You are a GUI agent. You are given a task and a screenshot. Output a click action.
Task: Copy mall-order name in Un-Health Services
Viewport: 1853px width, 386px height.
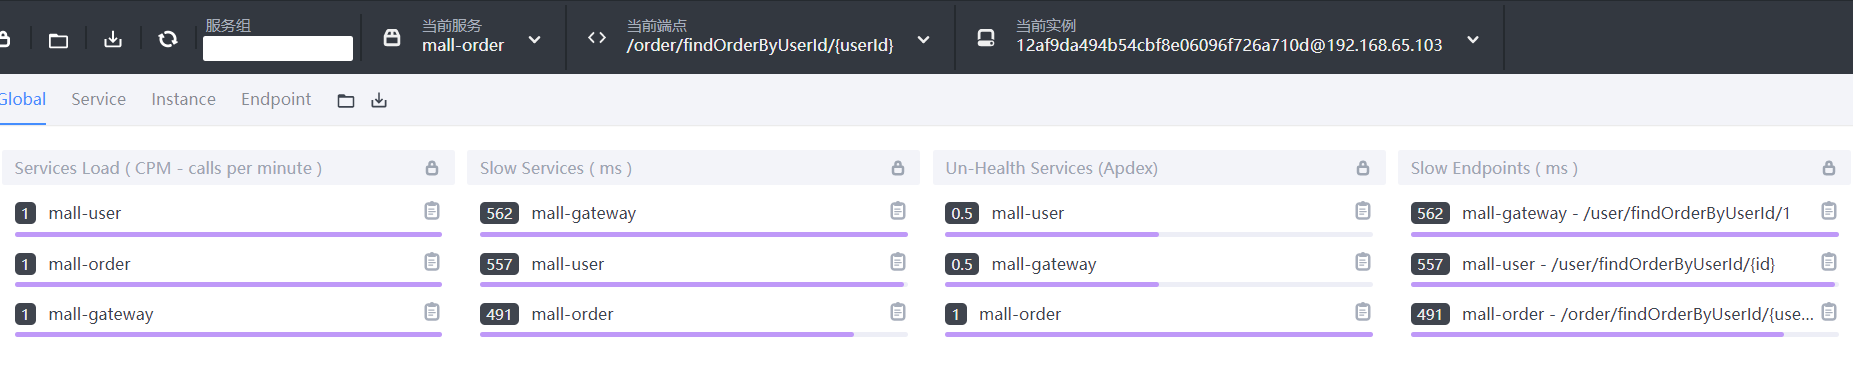[x=1363, y=312]
